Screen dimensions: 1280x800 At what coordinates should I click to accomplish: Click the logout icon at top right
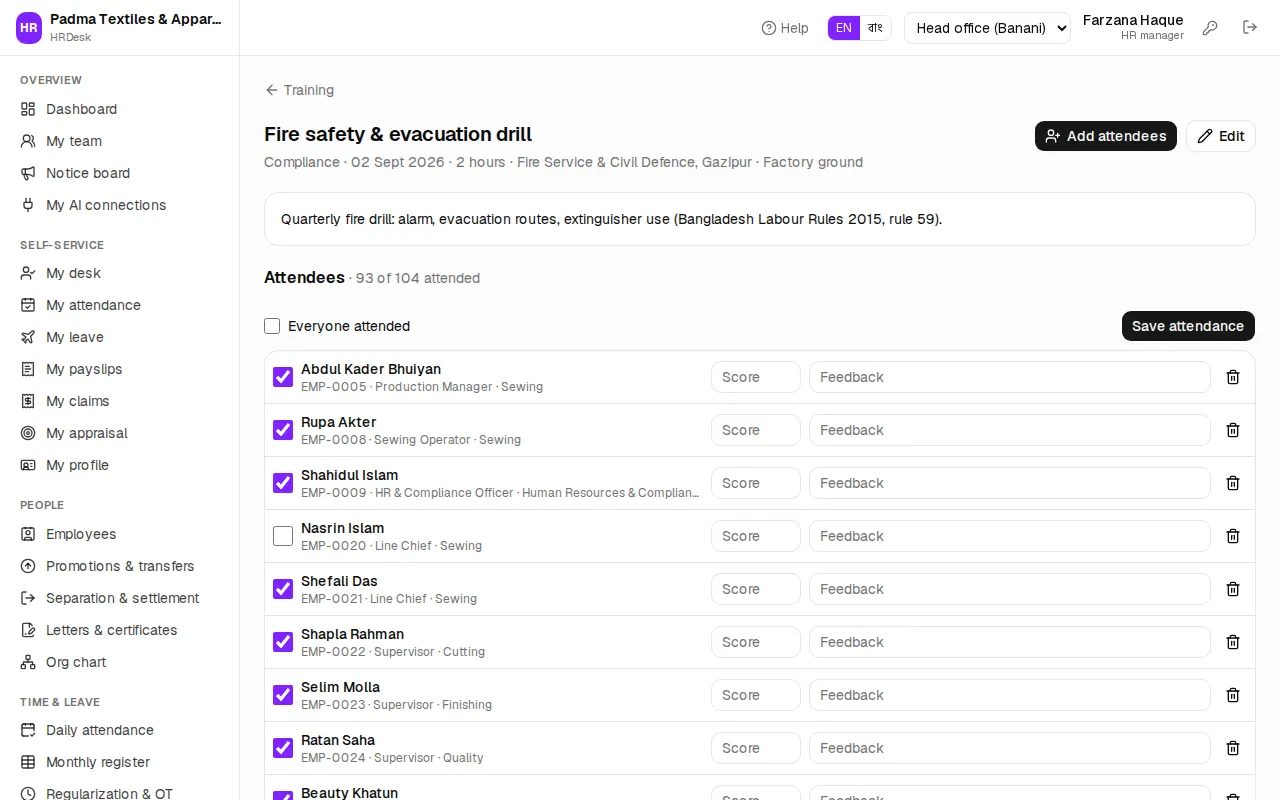coord(1250,28)
